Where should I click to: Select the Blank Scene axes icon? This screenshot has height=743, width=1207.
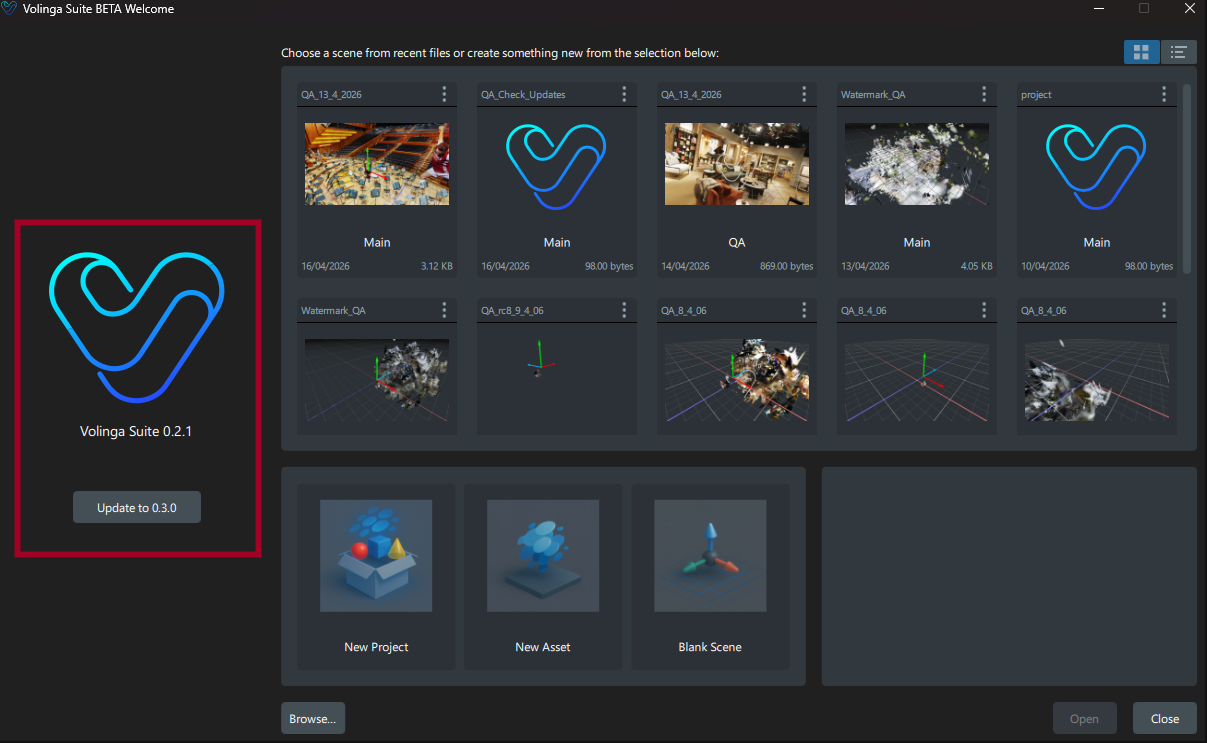point(710,556)
